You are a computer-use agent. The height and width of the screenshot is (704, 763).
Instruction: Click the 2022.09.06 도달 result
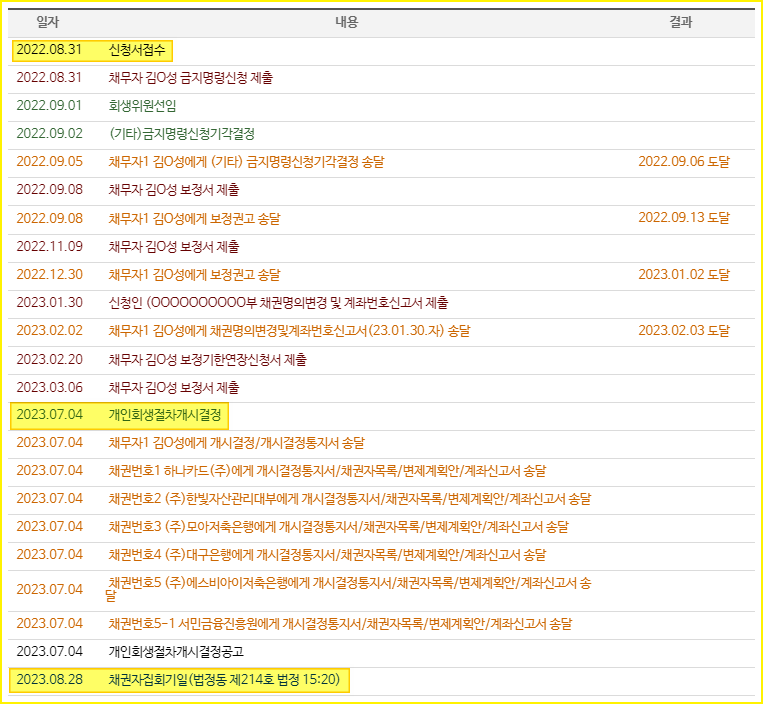684,162
